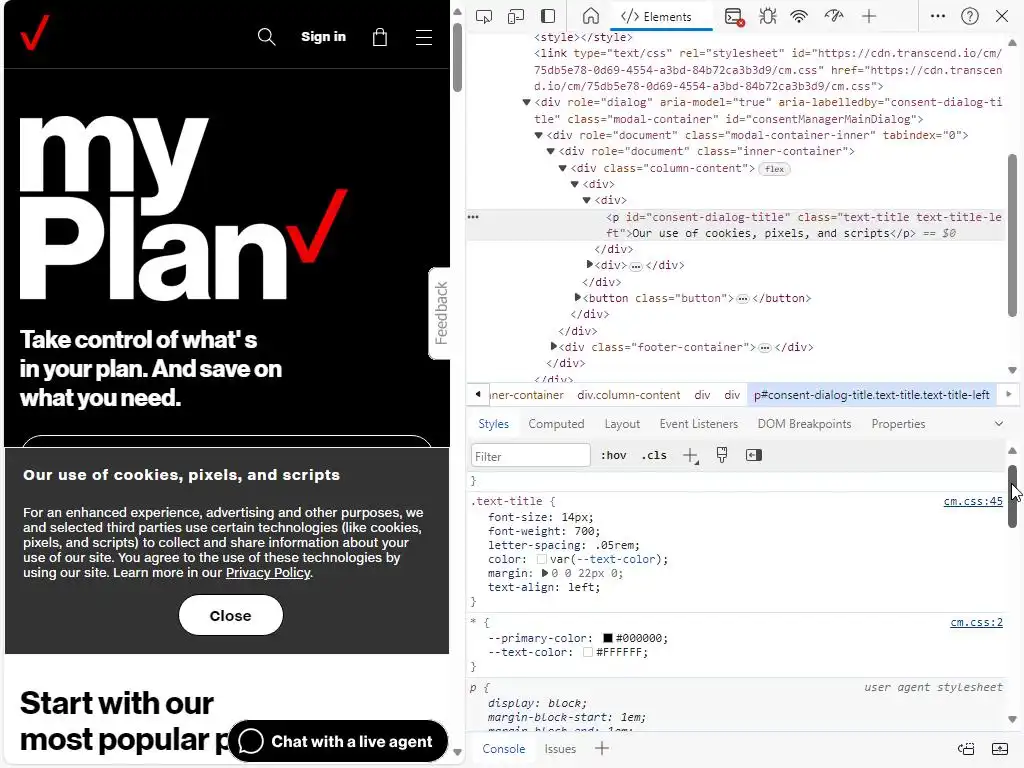Expand collapsed div ellipsis below title

636,266
